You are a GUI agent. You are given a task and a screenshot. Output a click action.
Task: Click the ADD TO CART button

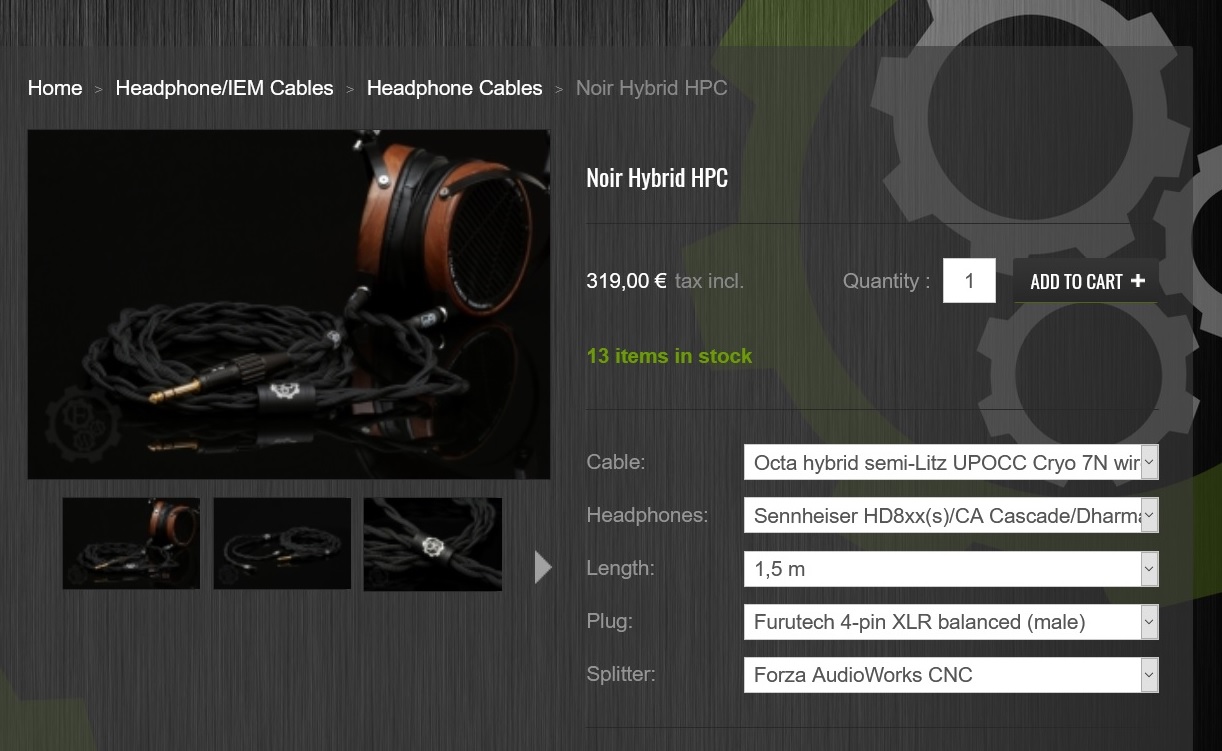(1086, 281)
